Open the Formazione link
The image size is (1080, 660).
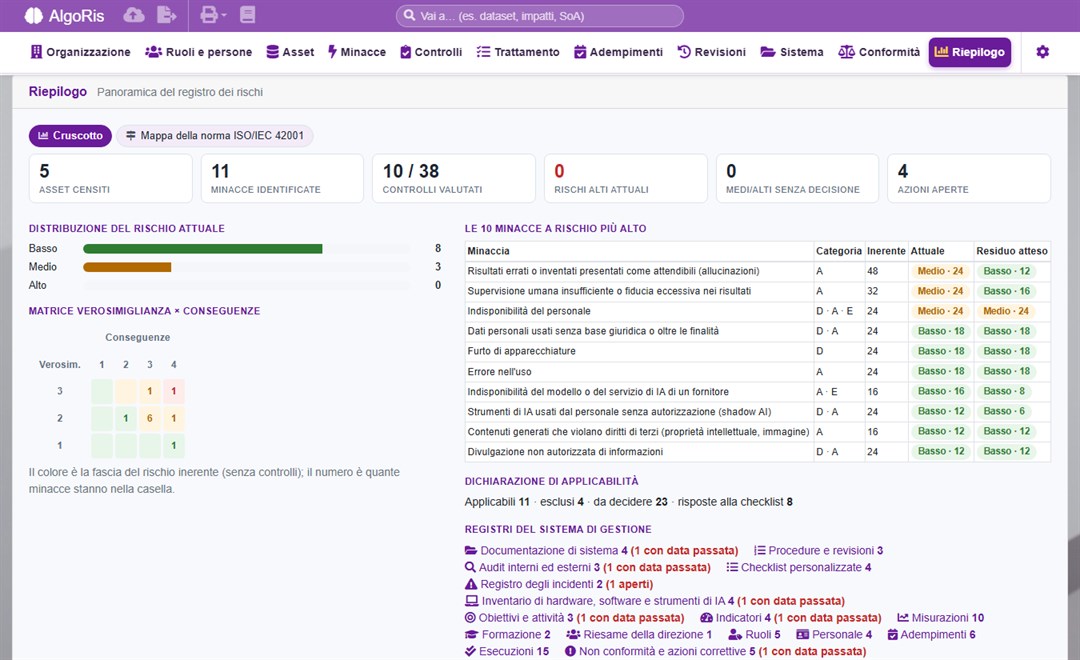point(508,635)
